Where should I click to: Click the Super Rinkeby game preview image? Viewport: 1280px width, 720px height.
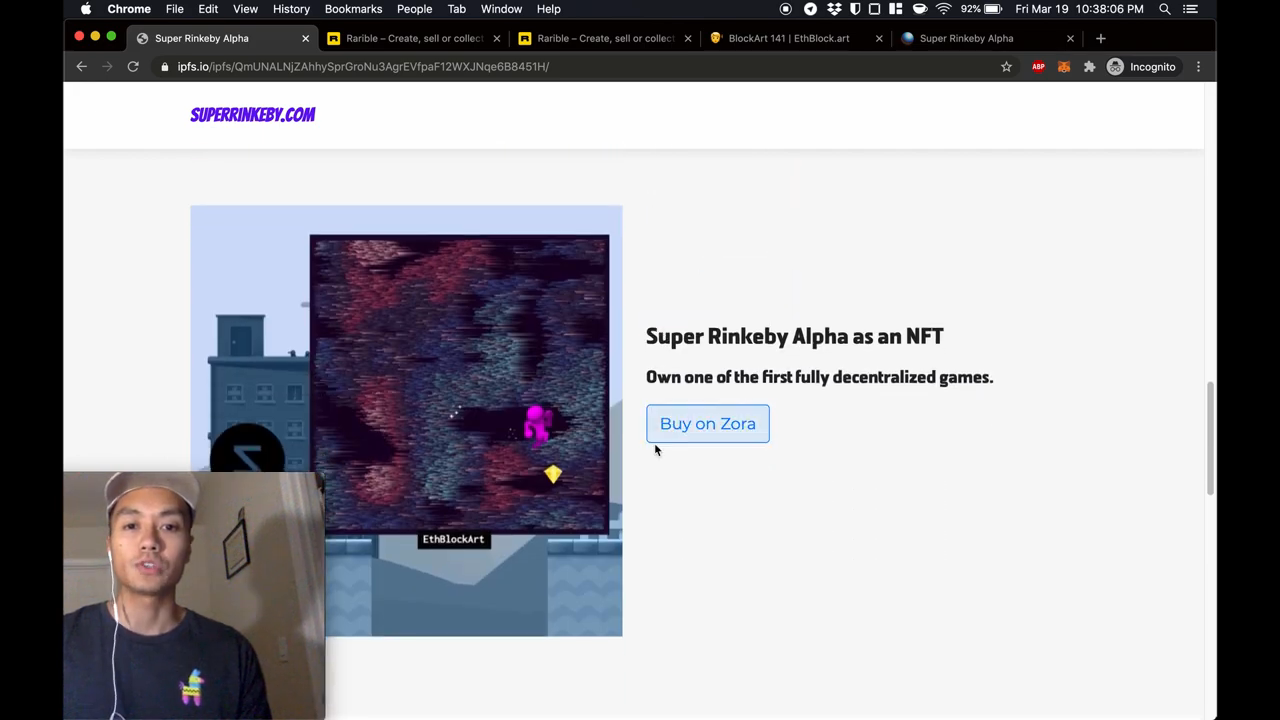(x=406, y=421)
